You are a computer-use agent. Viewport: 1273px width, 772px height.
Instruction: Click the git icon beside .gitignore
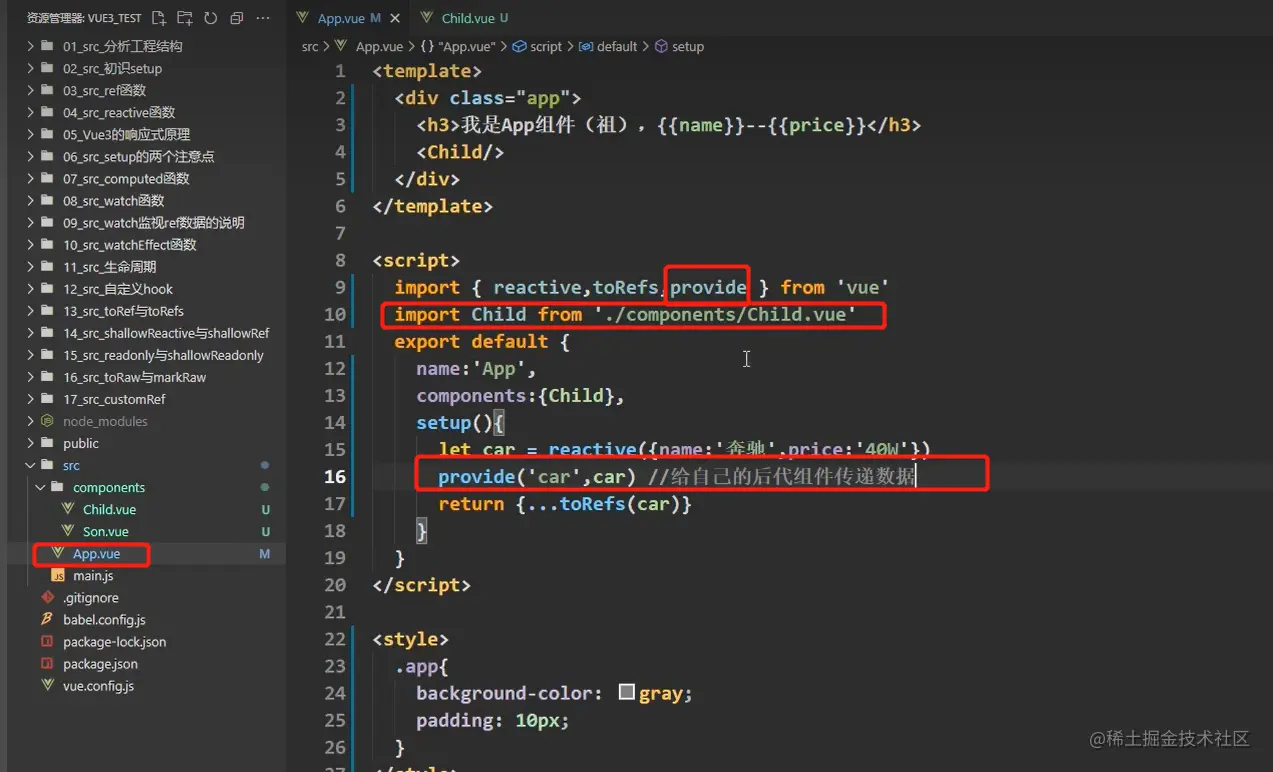pos(47,597)
